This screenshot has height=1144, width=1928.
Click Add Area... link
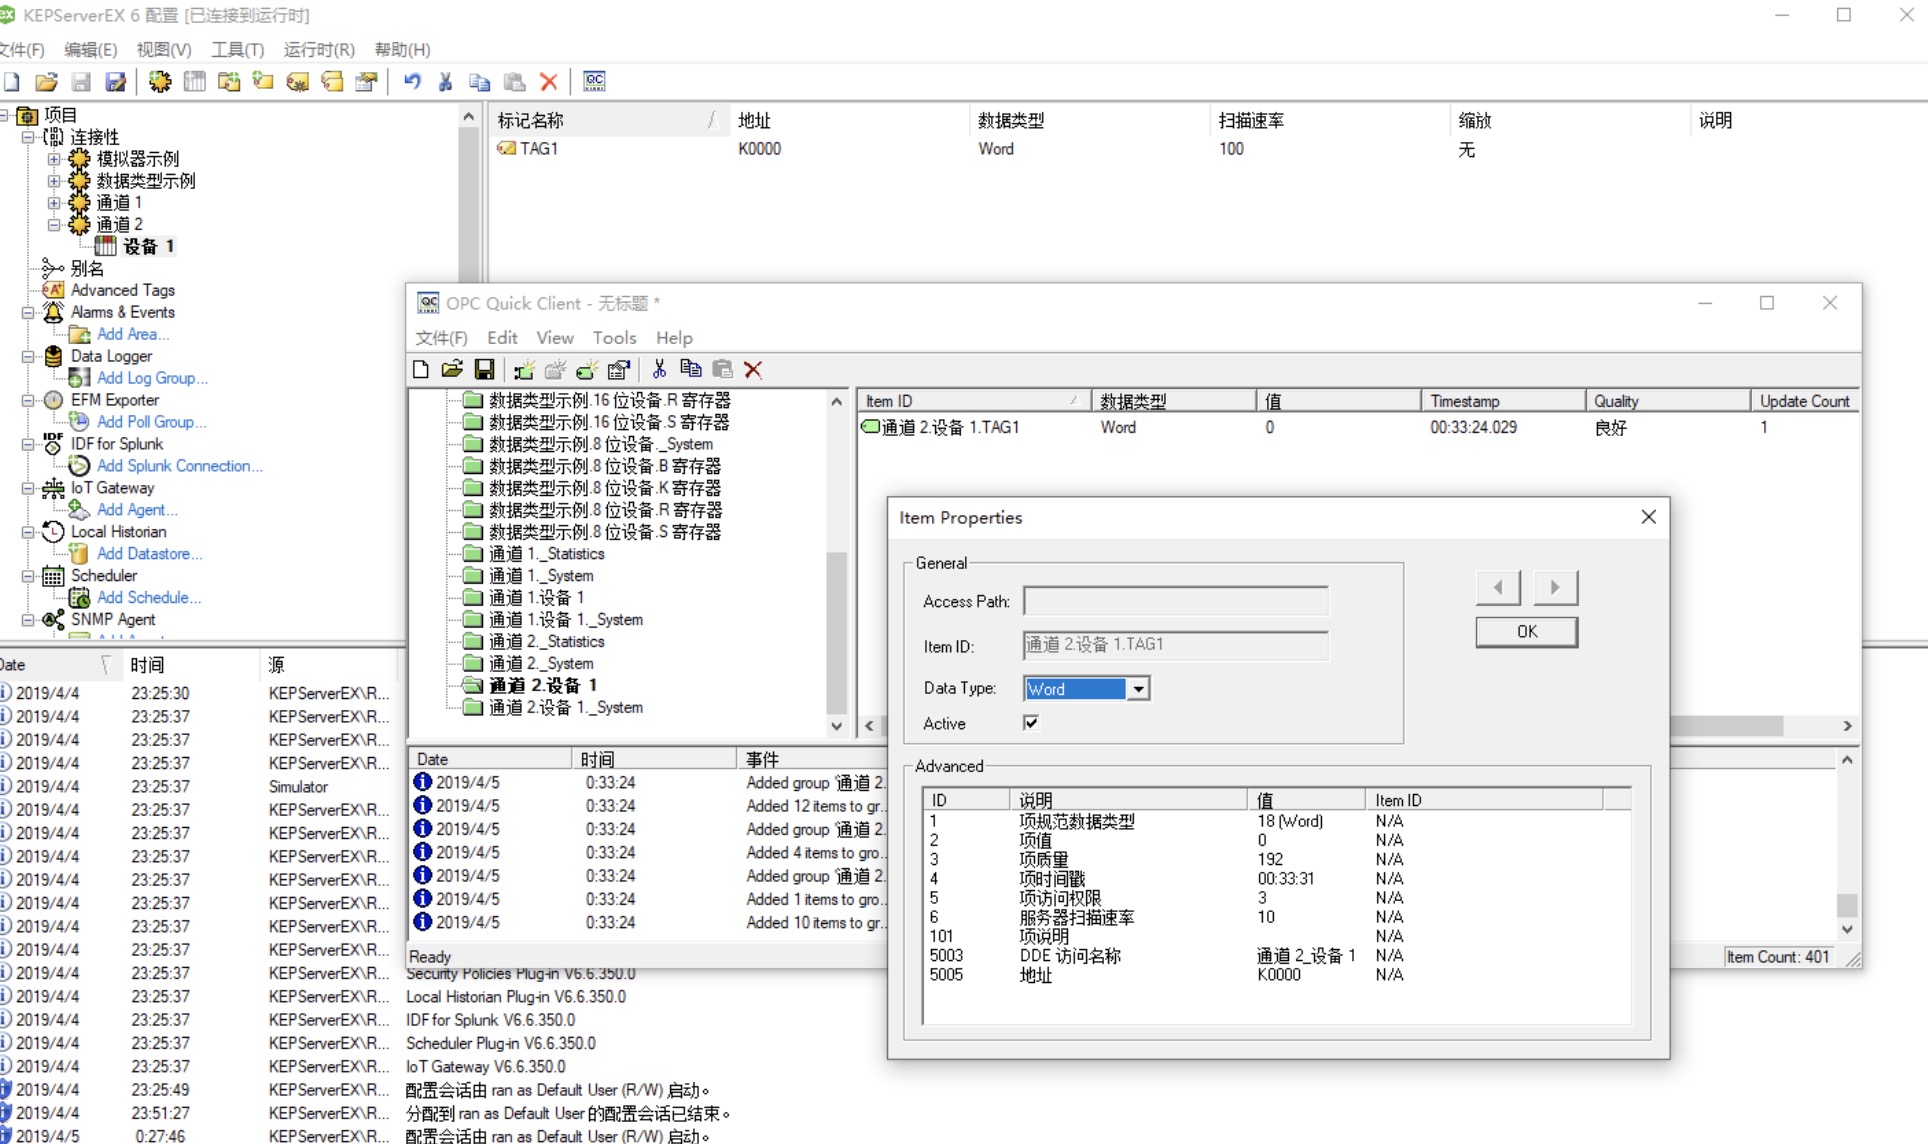133,334
